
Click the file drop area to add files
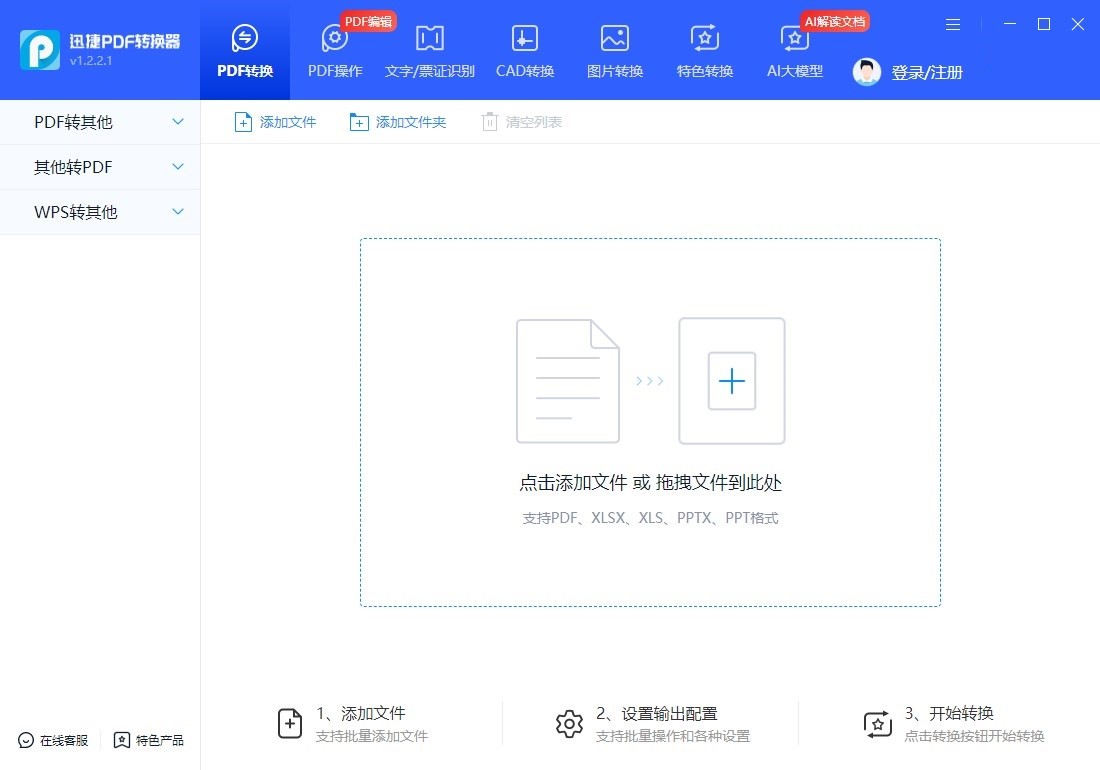pos(650,420)
